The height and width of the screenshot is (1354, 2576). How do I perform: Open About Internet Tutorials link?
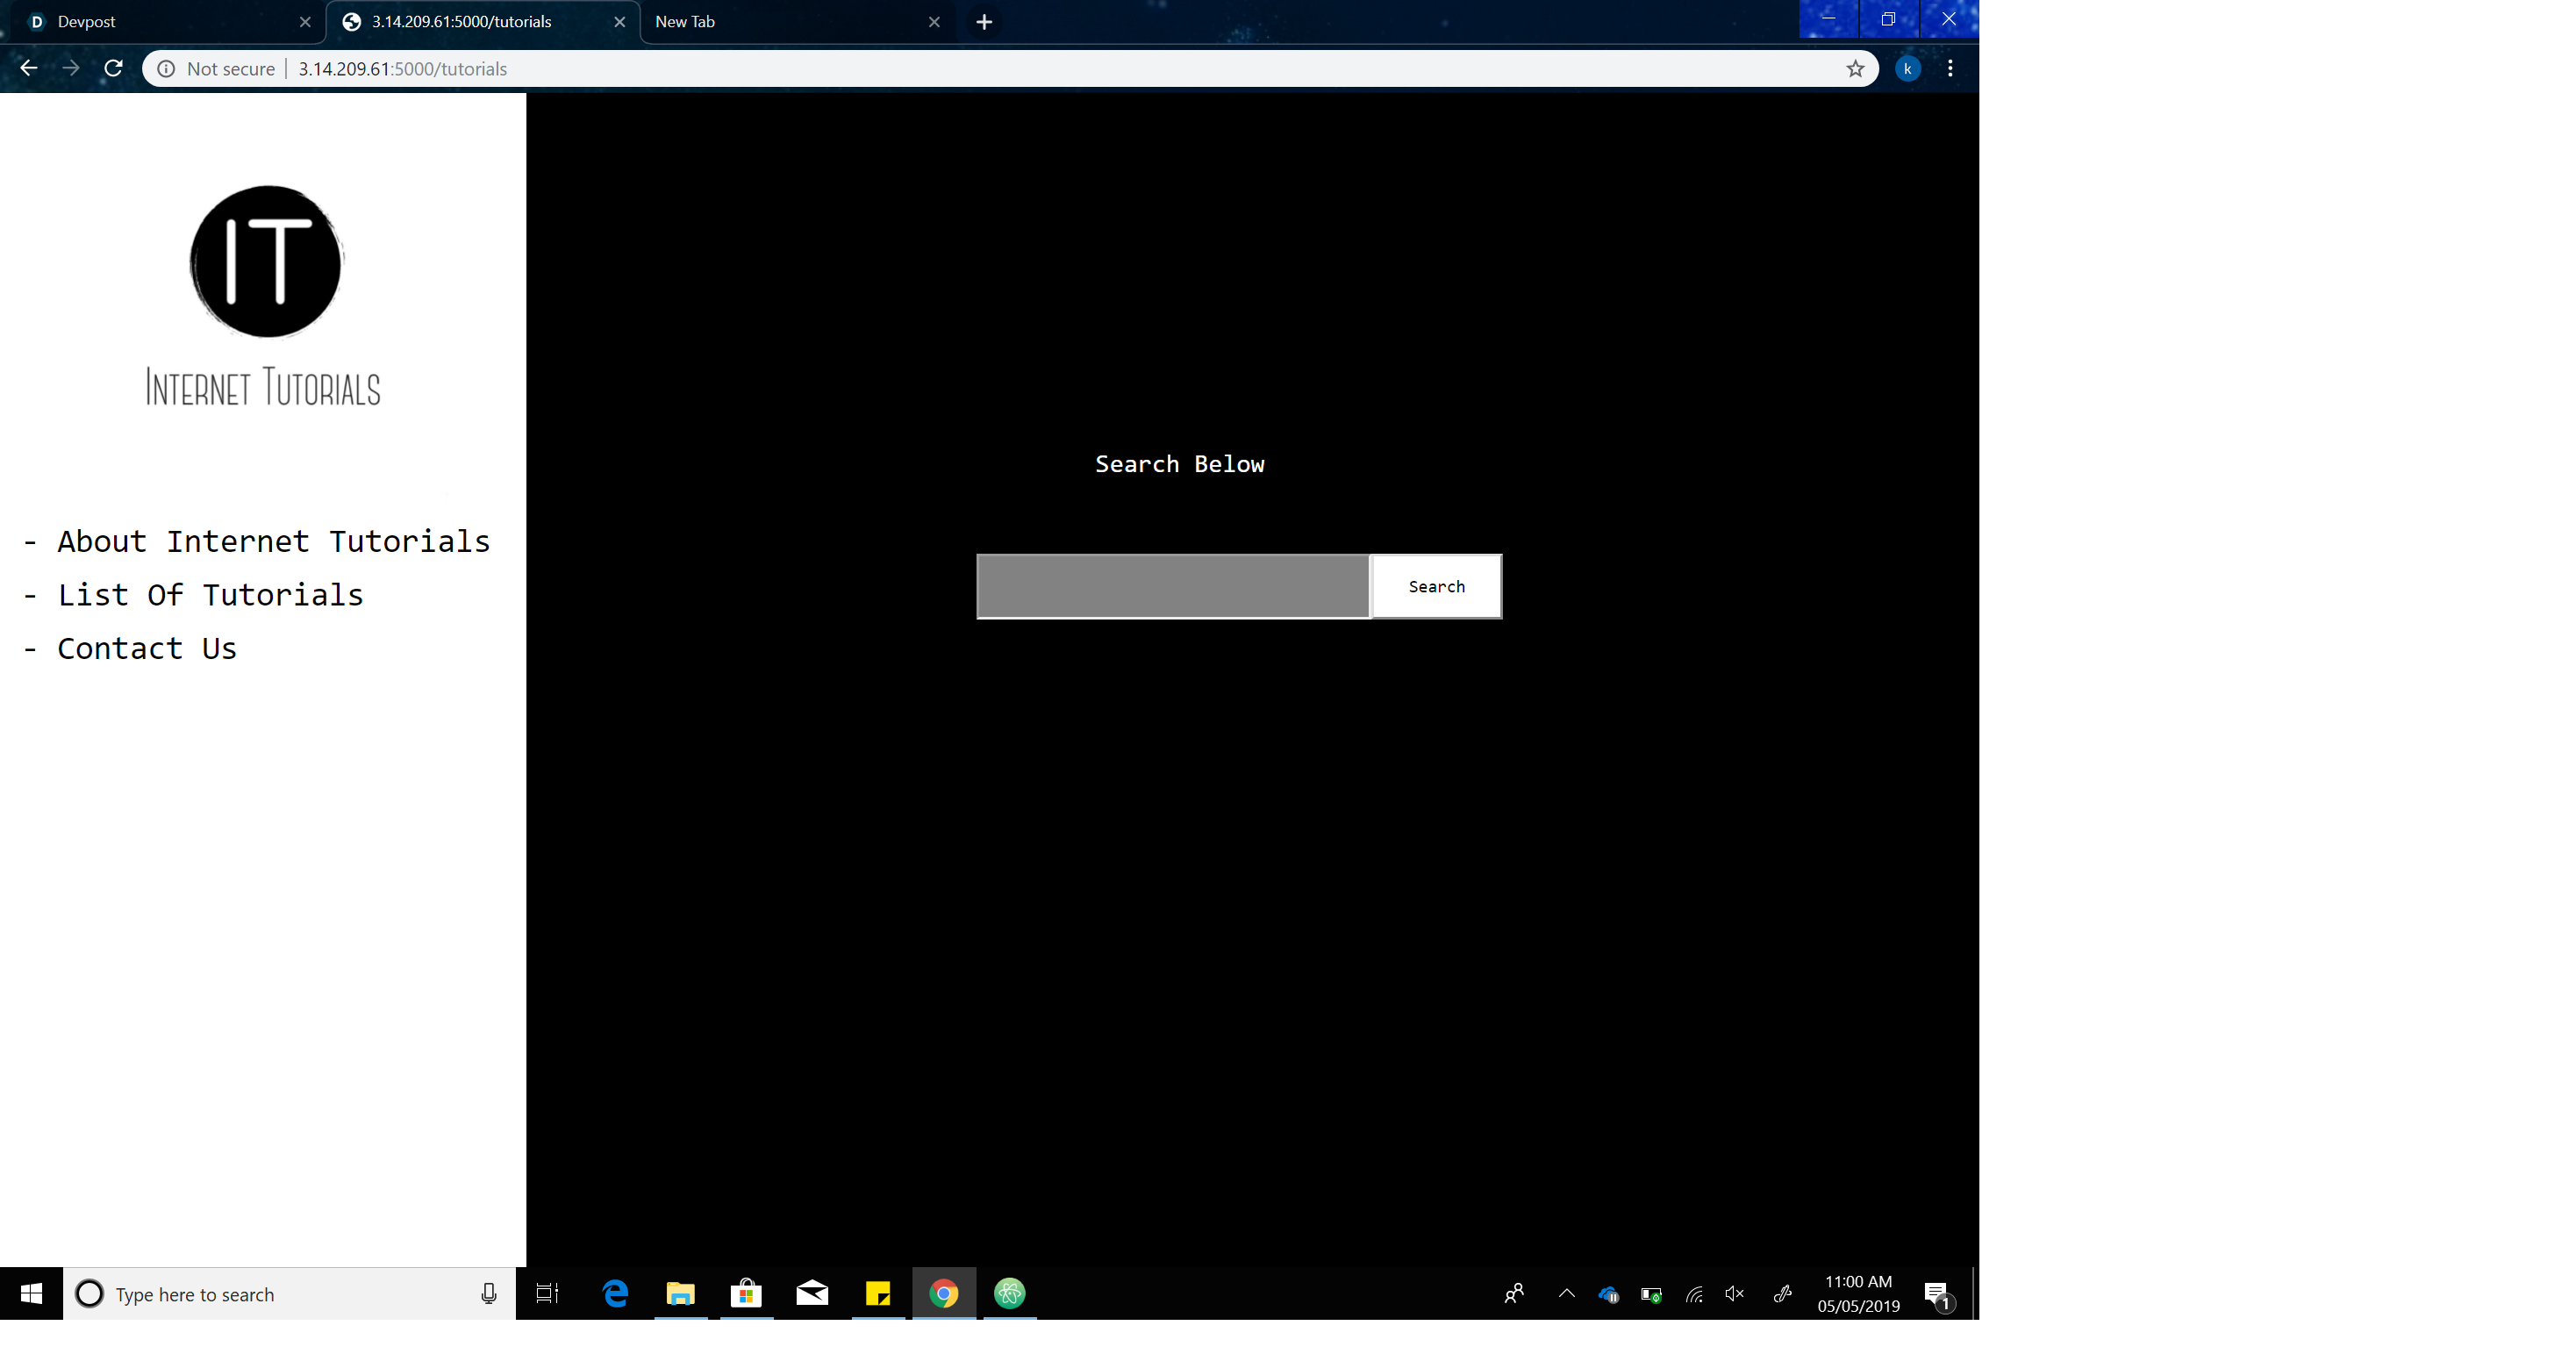pos(273,541)
